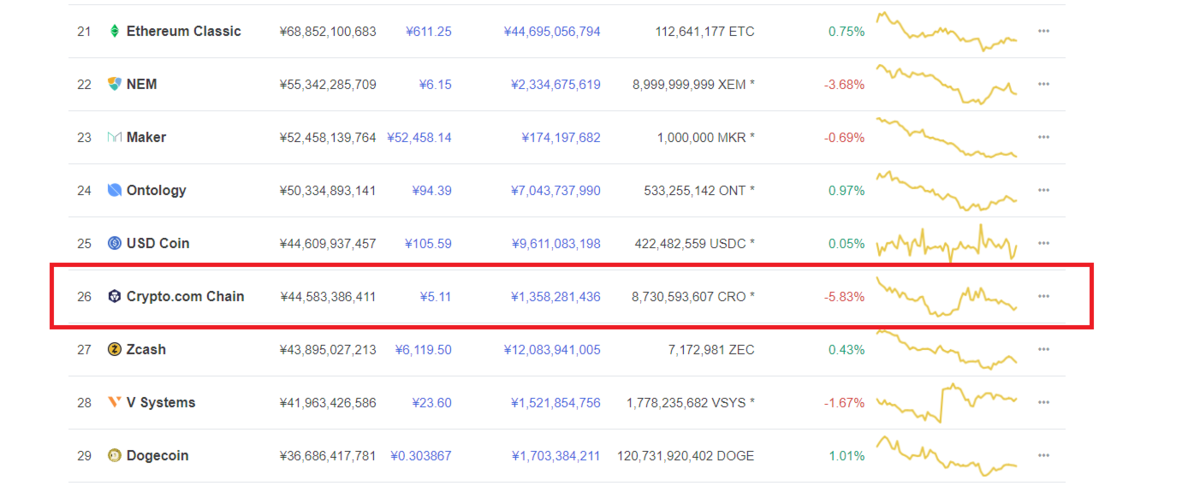1200x486 pixels.
Task: Open the Ethereum Classic coin page link
Action: (183, 31)
